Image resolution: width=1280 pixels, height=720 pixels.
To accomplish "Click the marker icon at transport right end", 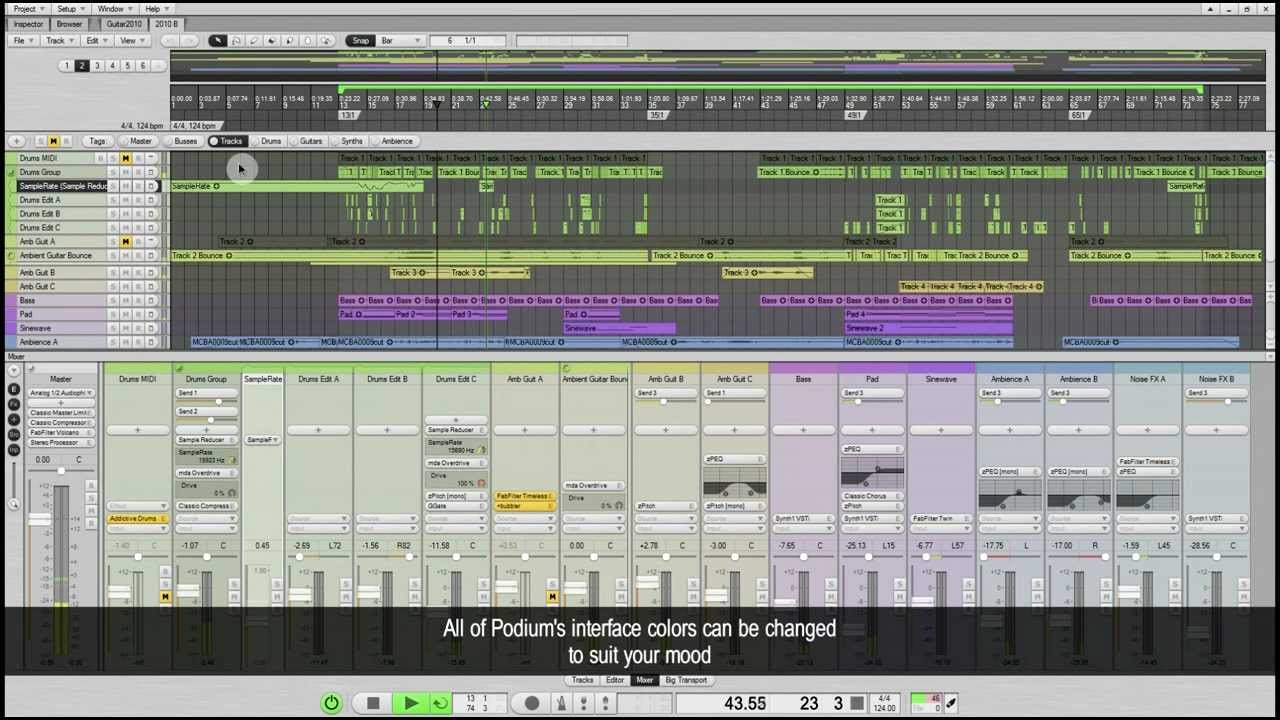I will coord(951,703).
